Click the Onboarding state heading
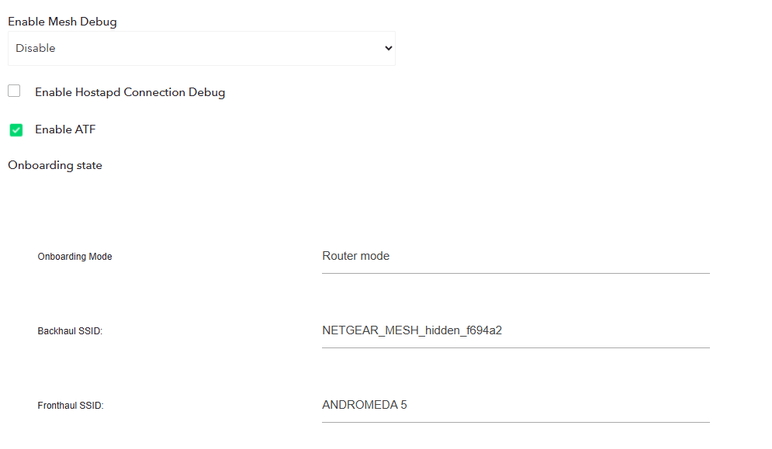Screen dimensions: 772x449 tap(55, 165)
